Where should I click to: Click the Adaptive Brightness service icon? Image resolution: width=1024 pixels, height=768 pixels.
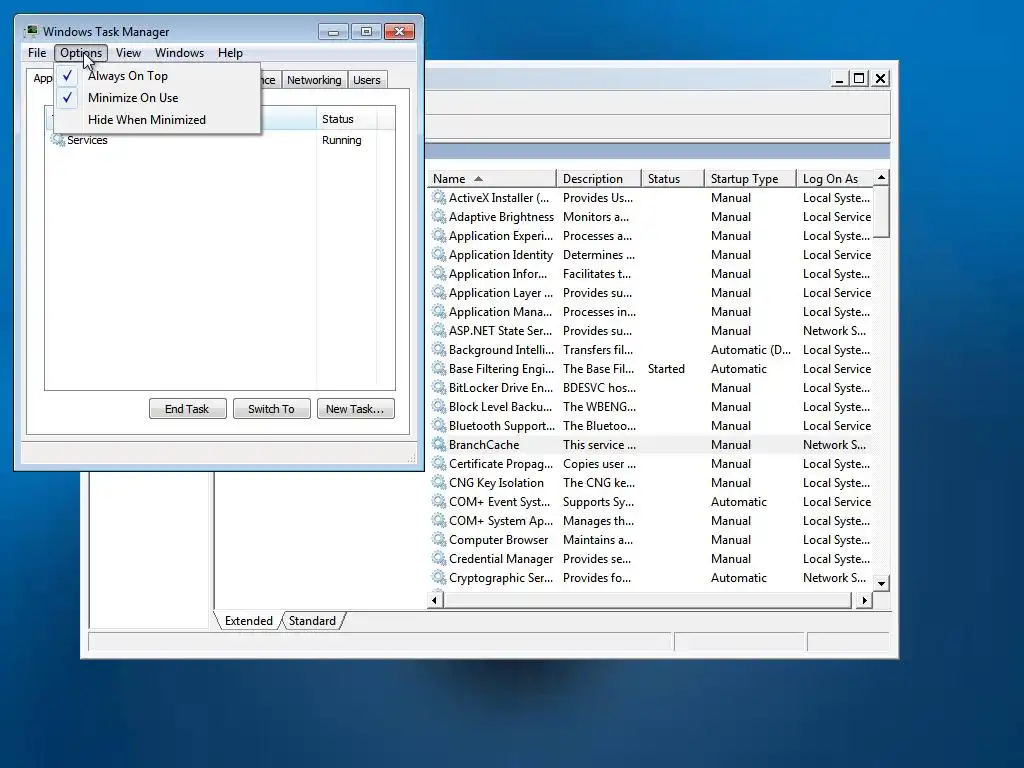(439, 216)
